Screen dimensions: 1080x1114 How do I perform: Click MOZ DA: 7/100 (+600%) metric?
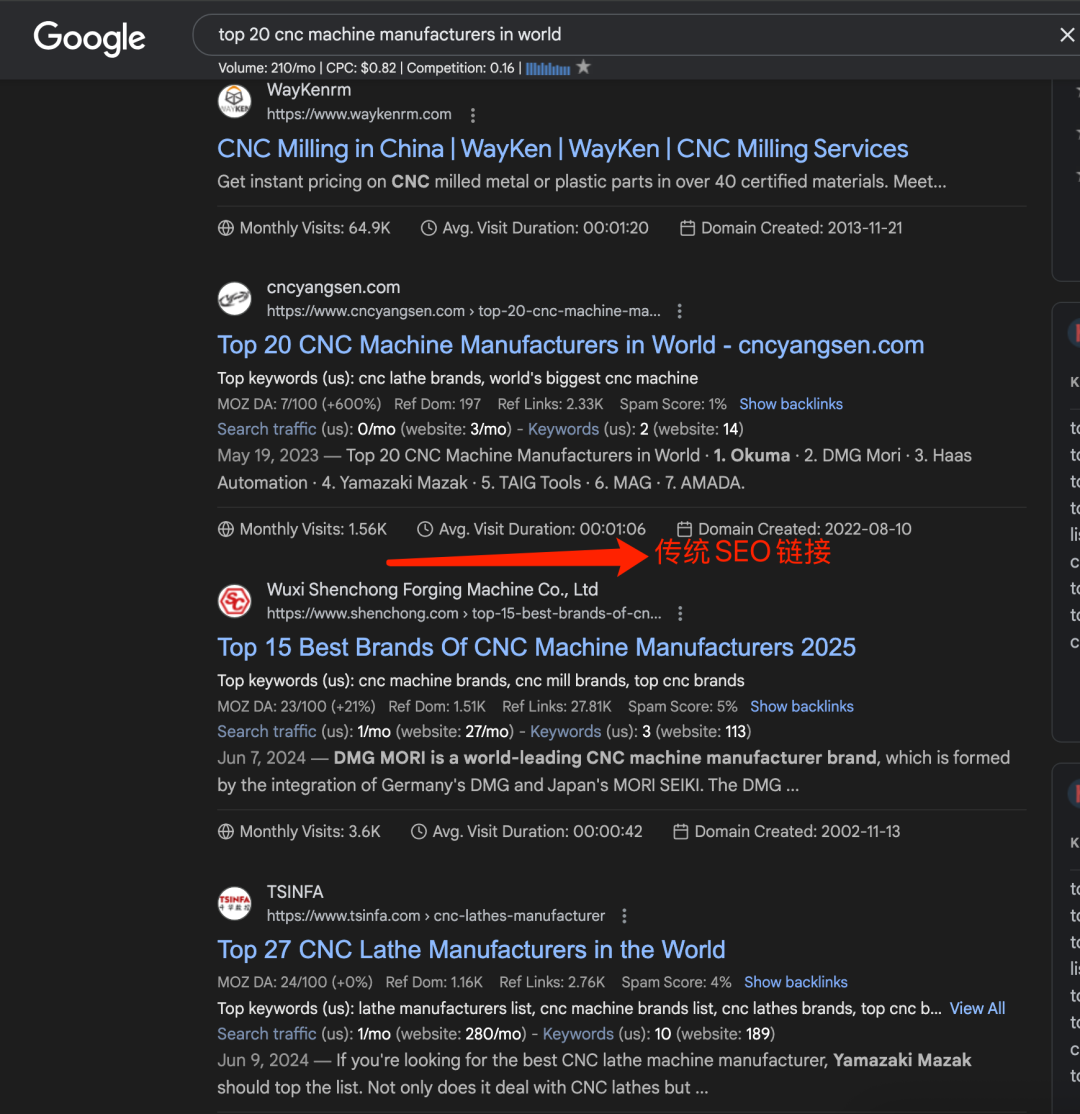pyautogui.click(x=299, y=404)
